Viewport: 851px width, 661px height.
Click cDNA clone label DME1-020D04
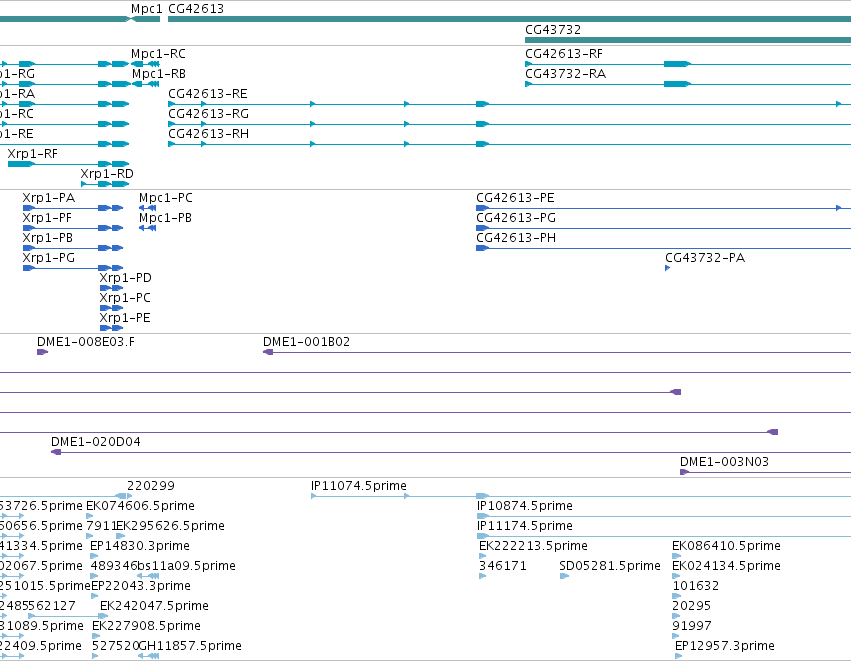(x=96, y=442)
